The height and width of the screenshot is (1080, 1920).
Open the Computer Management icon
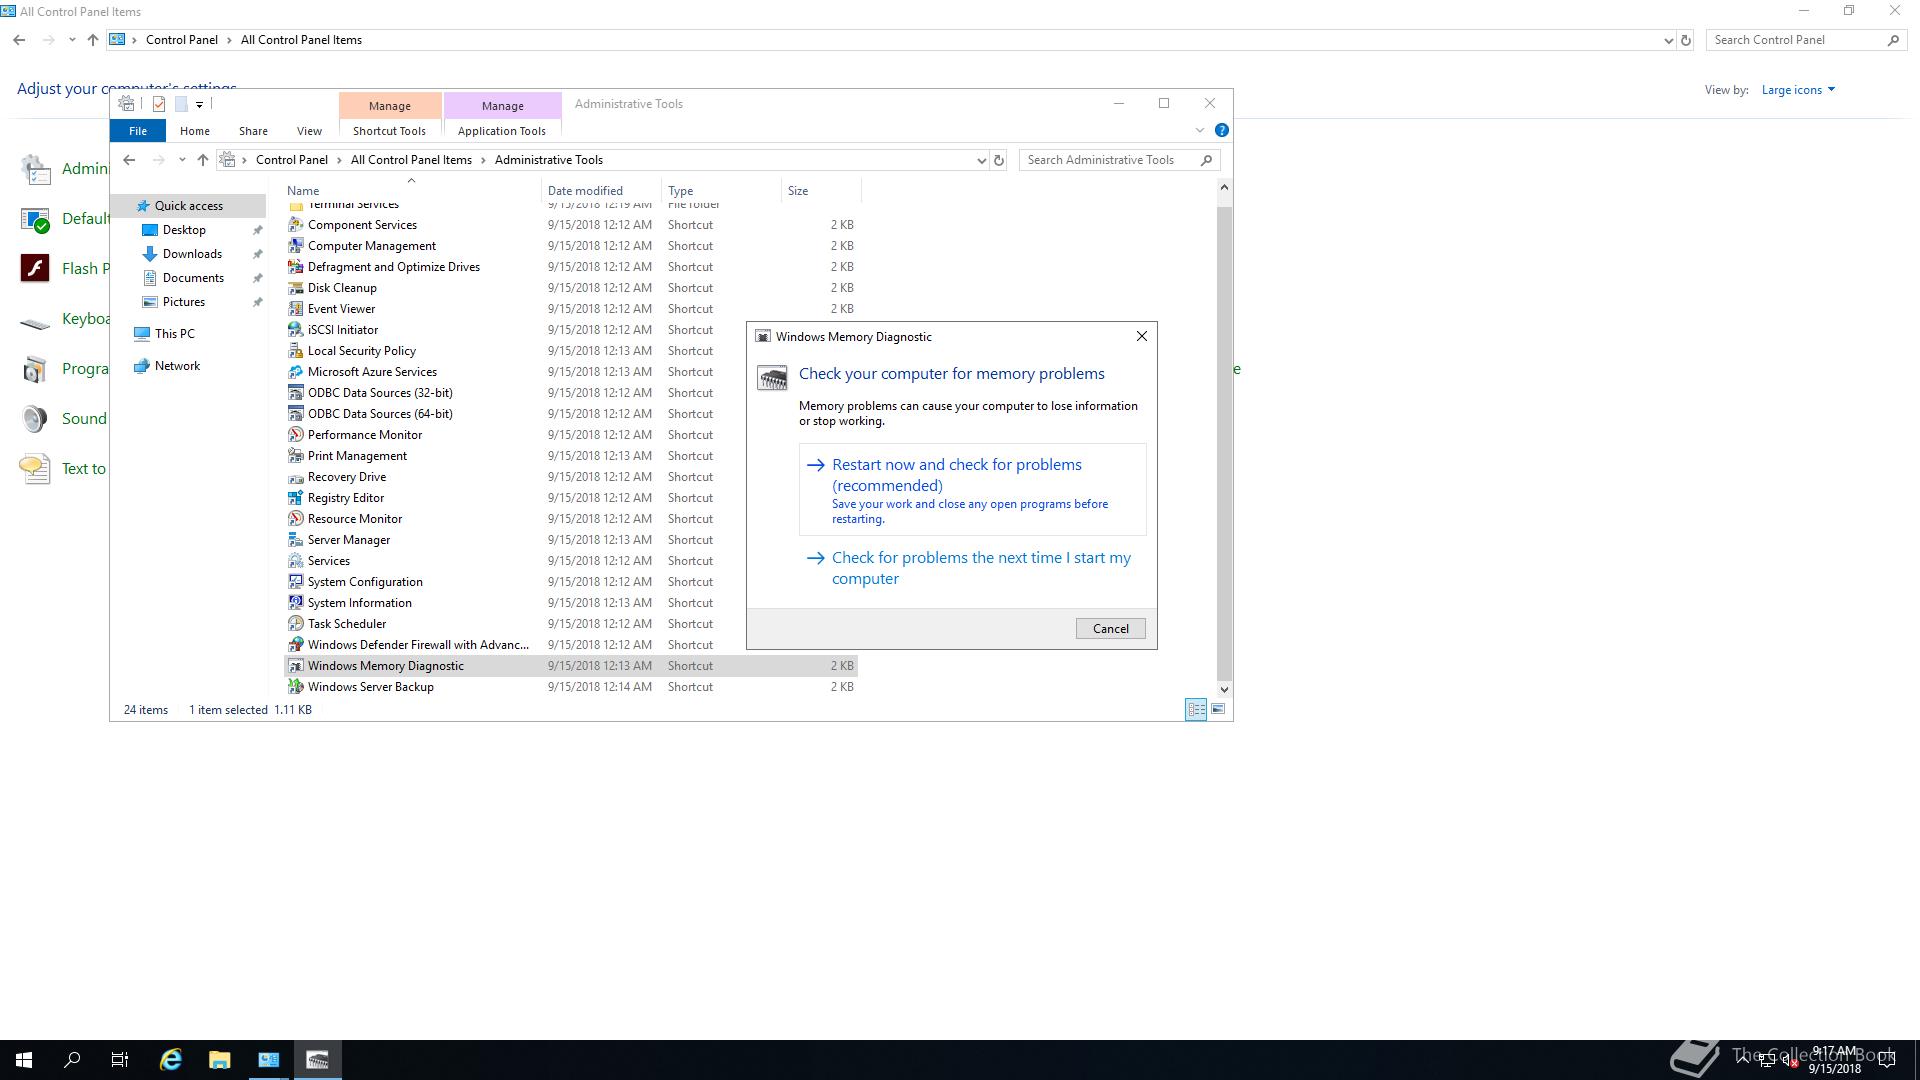click(295, 246)
